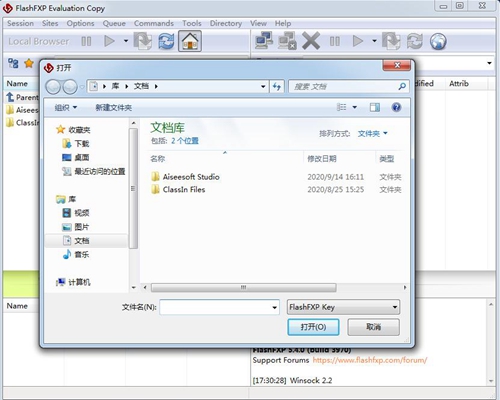The width and height of the screenshot is (500, 400).
Task: Click the dialog back navigation button
Action: (x=53, y=87)
